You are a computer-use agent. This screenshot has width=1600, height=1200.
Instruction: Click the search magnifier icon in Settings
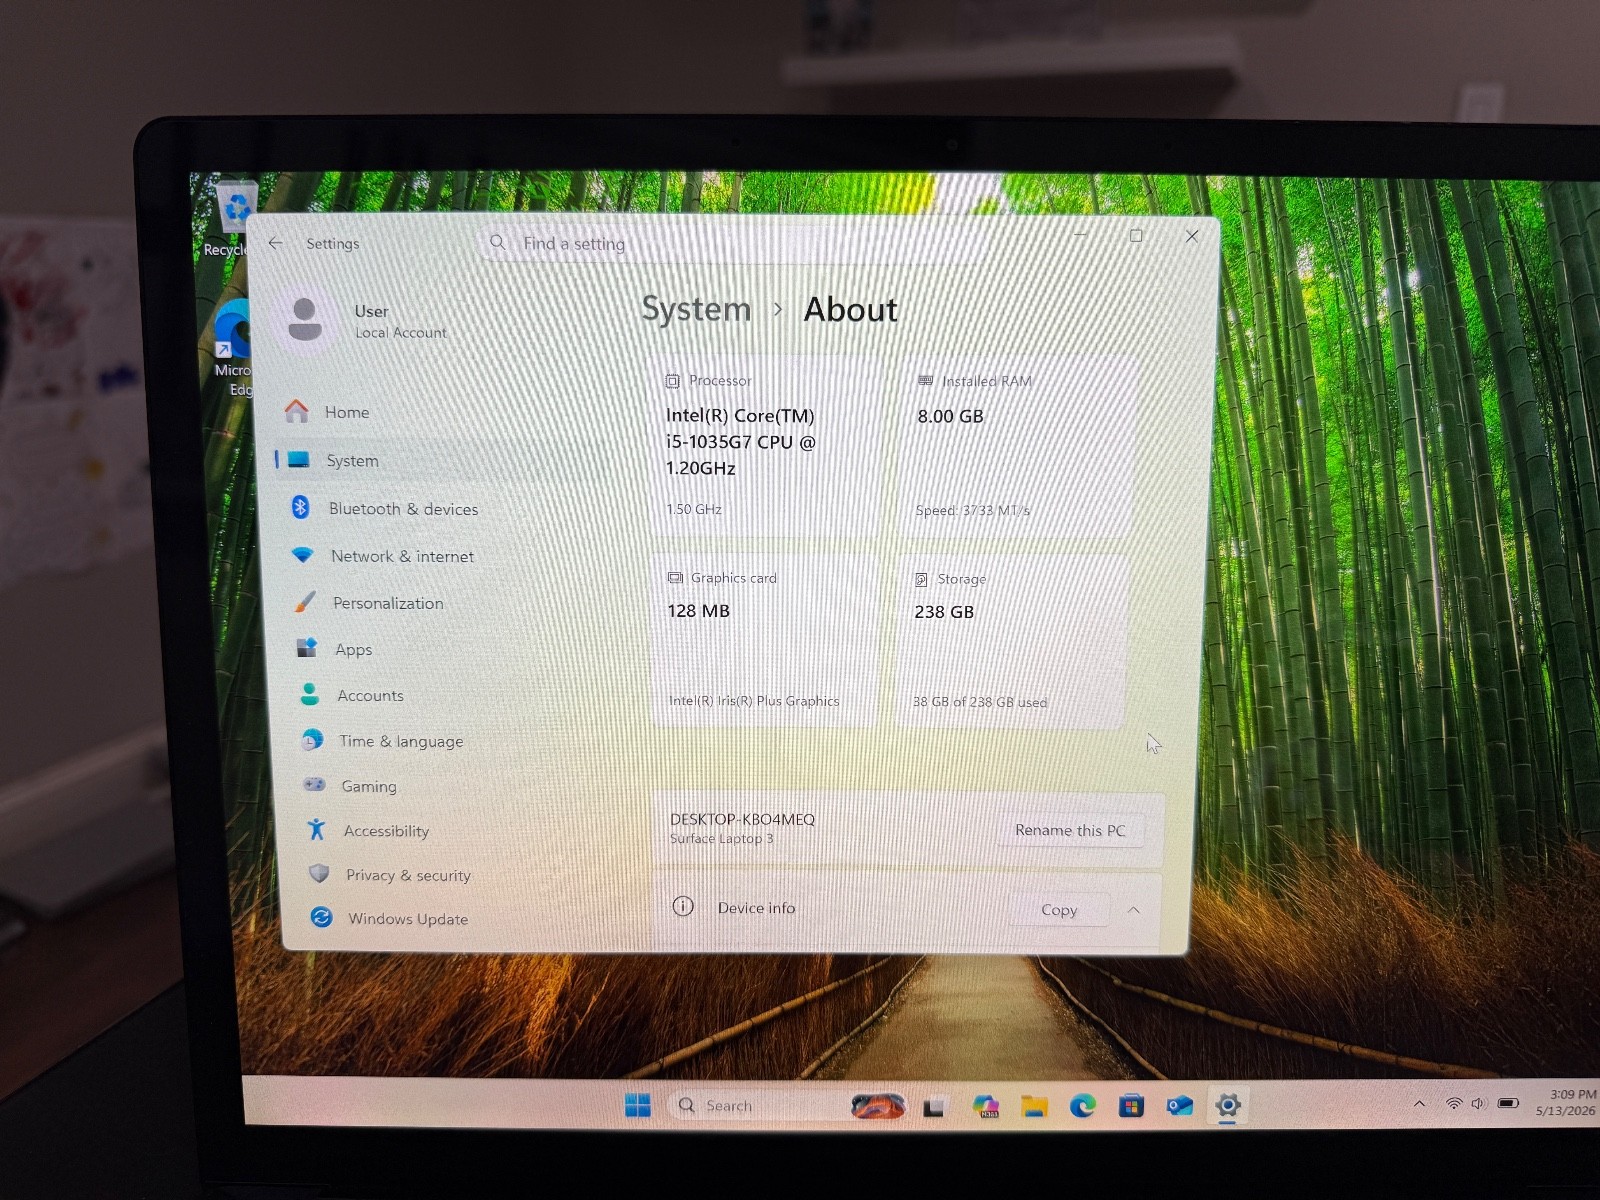point(497,242)
